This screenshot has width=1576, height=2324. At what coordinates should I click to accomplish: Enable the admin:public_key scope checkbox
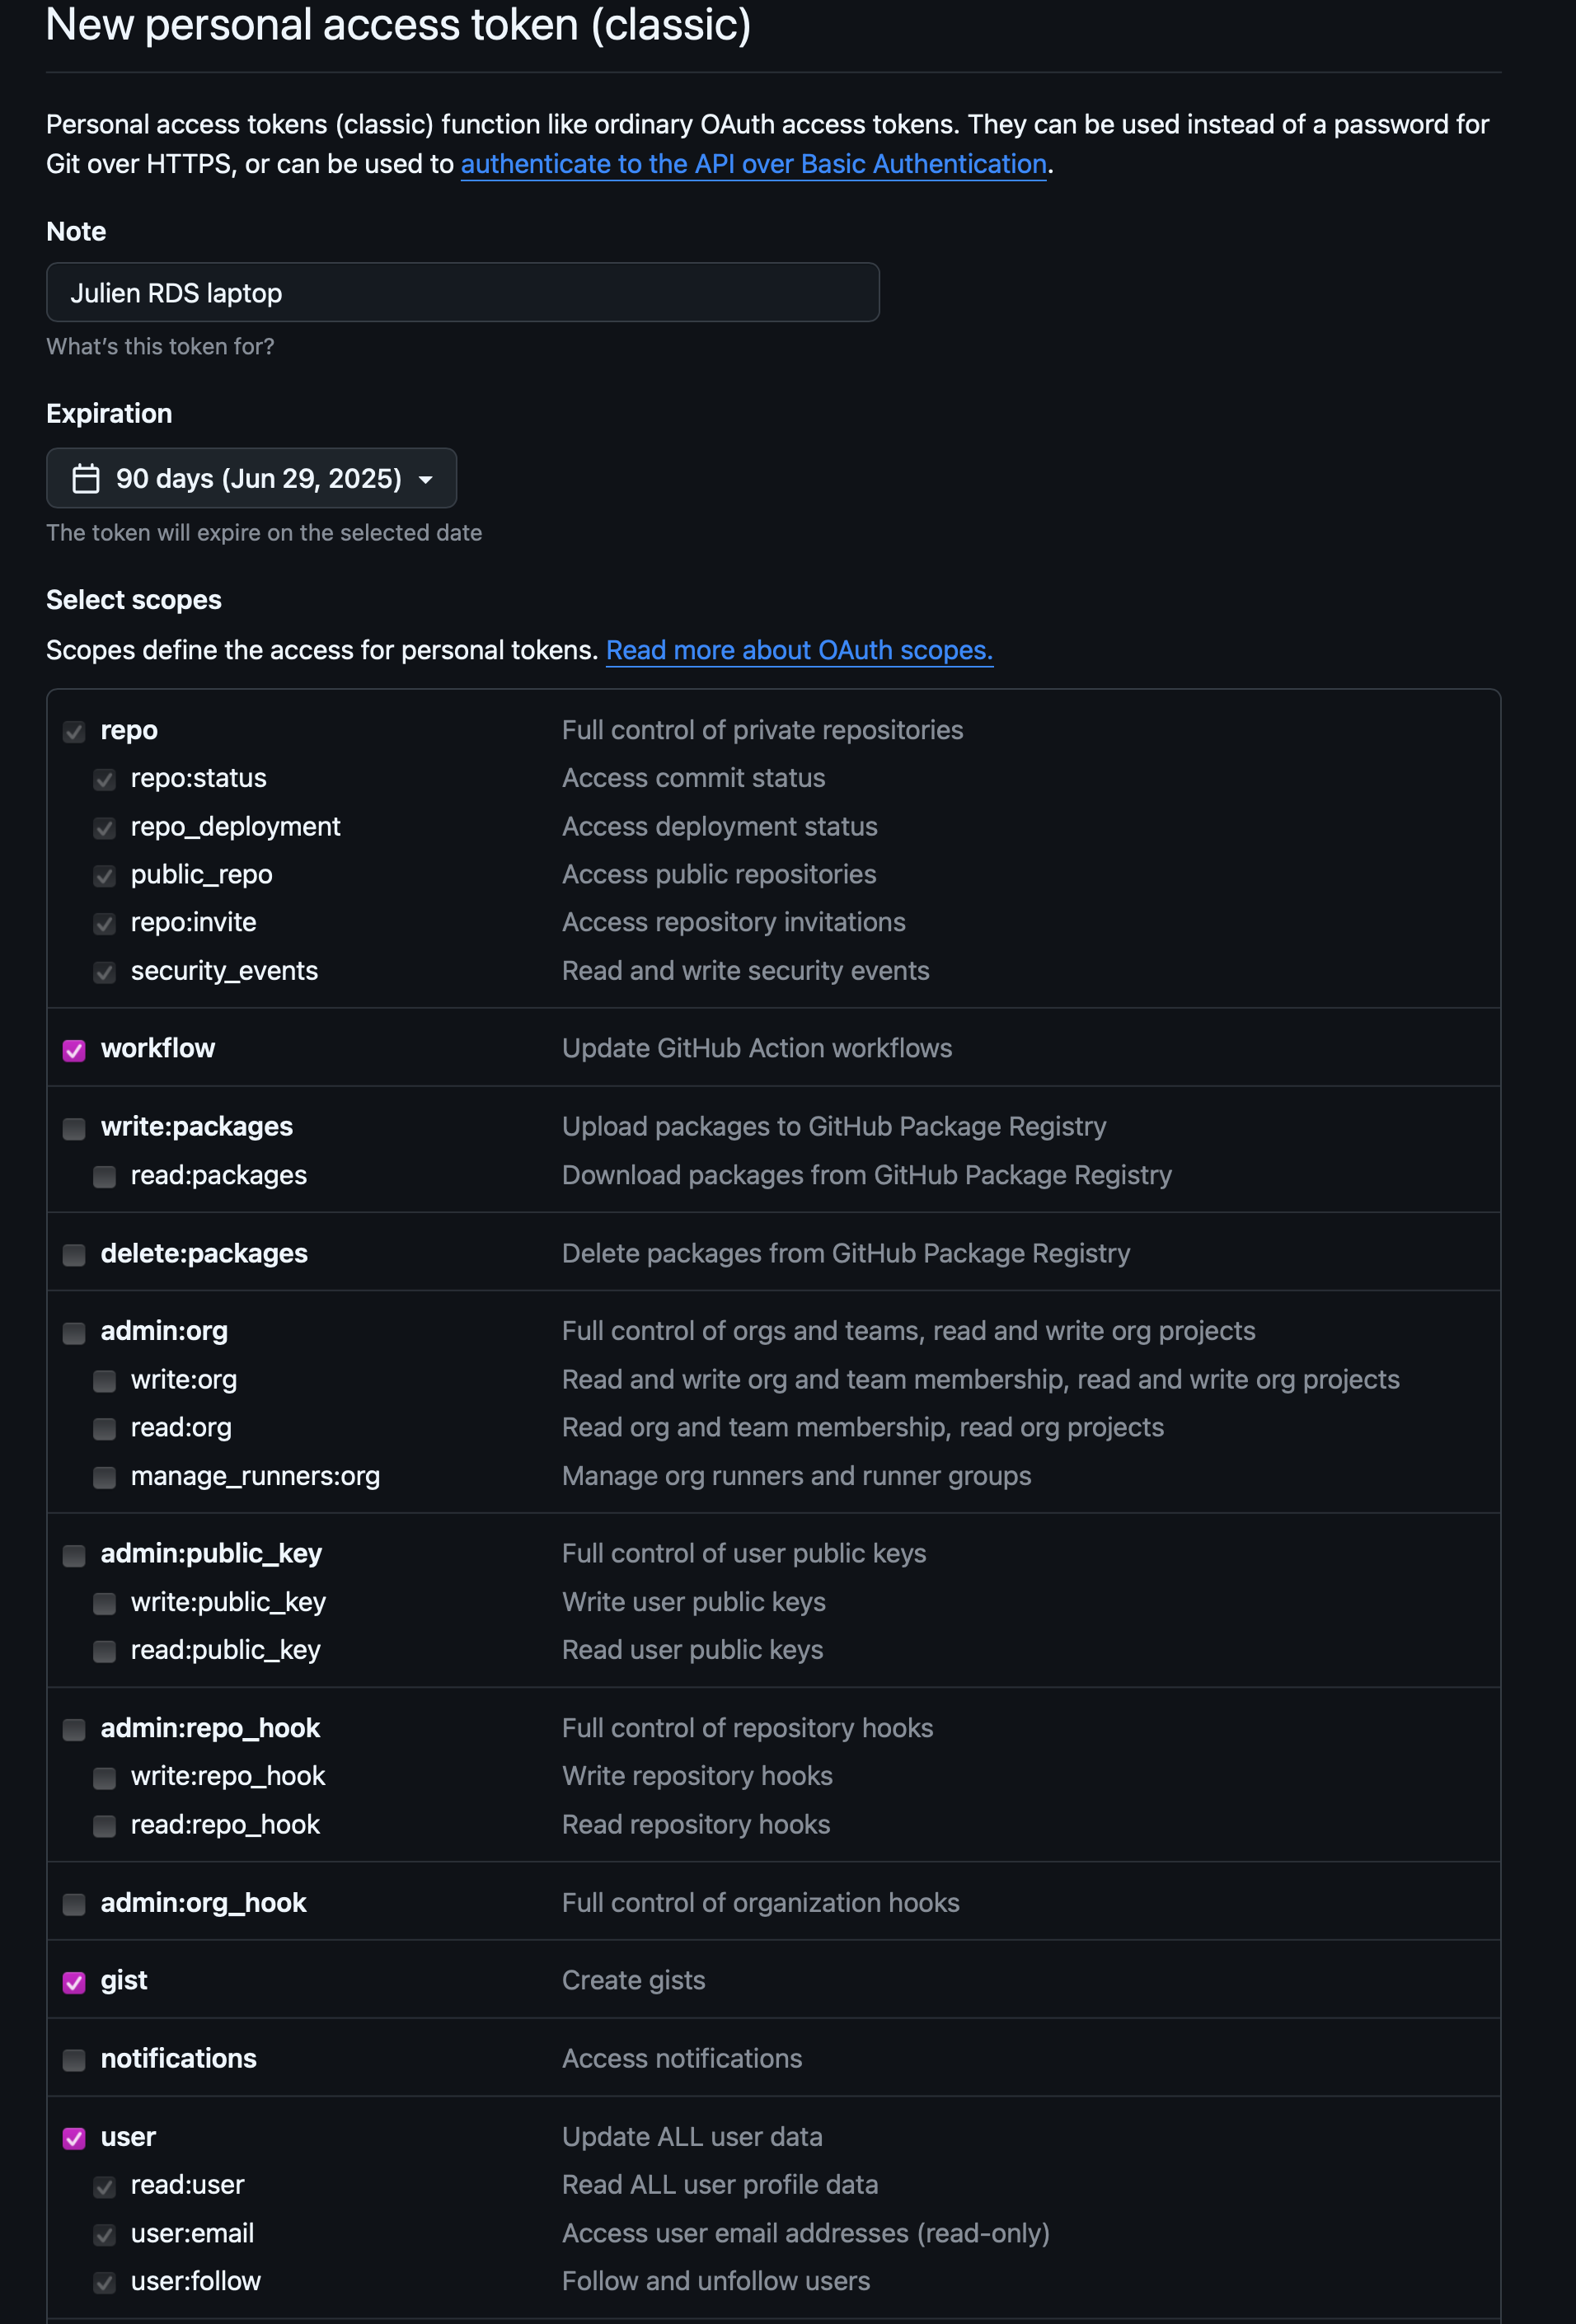74,1555
